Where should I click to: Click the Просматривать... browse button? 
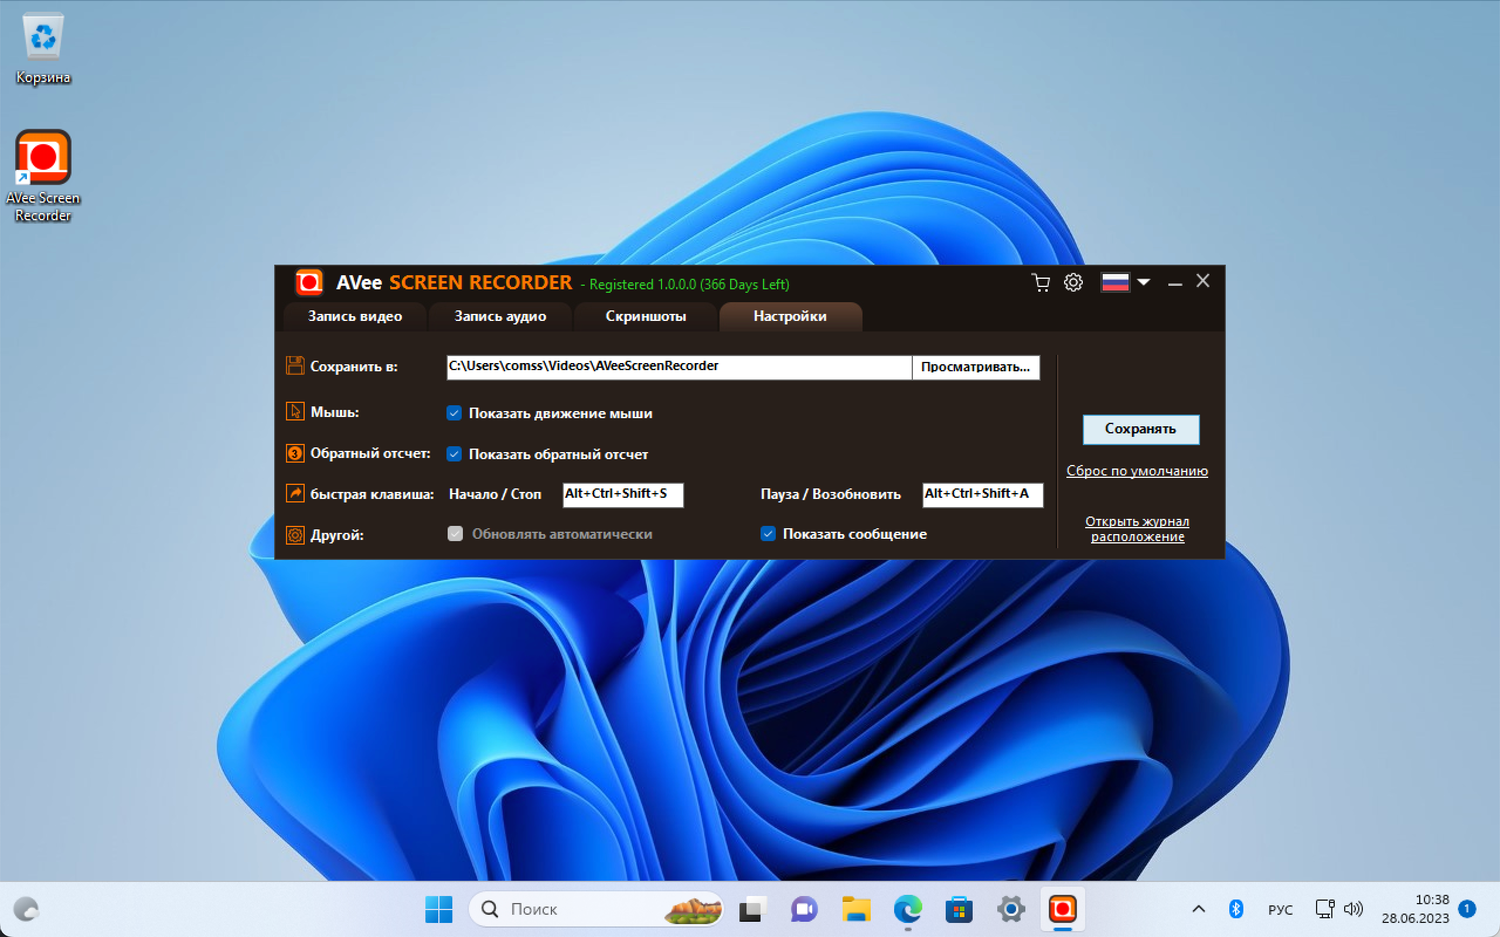pyautogui.click(x=976, y=367)
